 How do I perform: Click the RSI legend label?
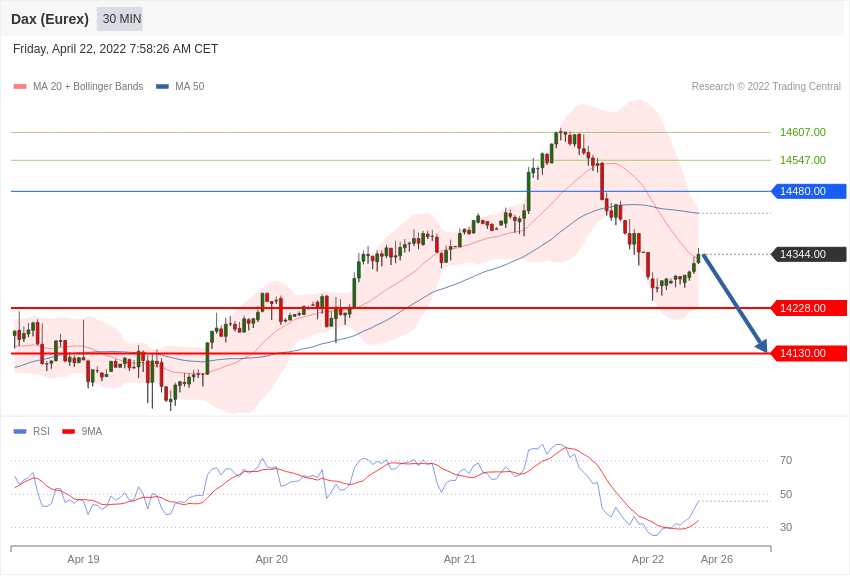click(x=41, y=431)
